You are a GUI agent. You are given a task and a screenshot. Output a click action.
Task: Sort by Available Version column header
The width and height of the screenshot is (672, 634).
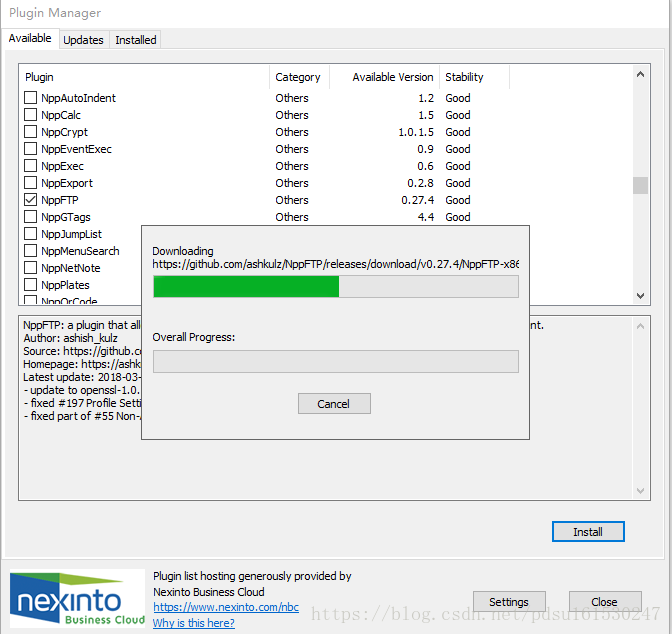pos(384,77)
